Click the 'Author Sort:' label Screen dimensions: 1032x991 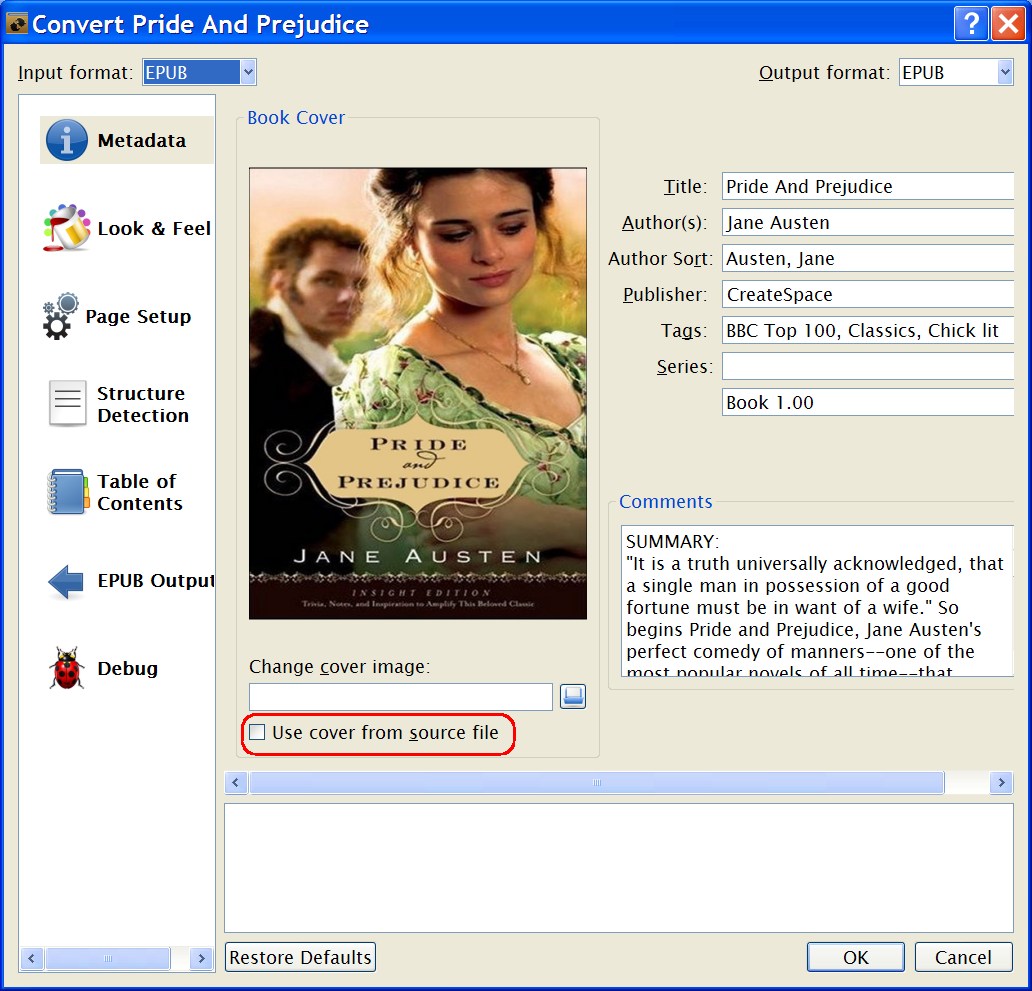coord(660,259)
